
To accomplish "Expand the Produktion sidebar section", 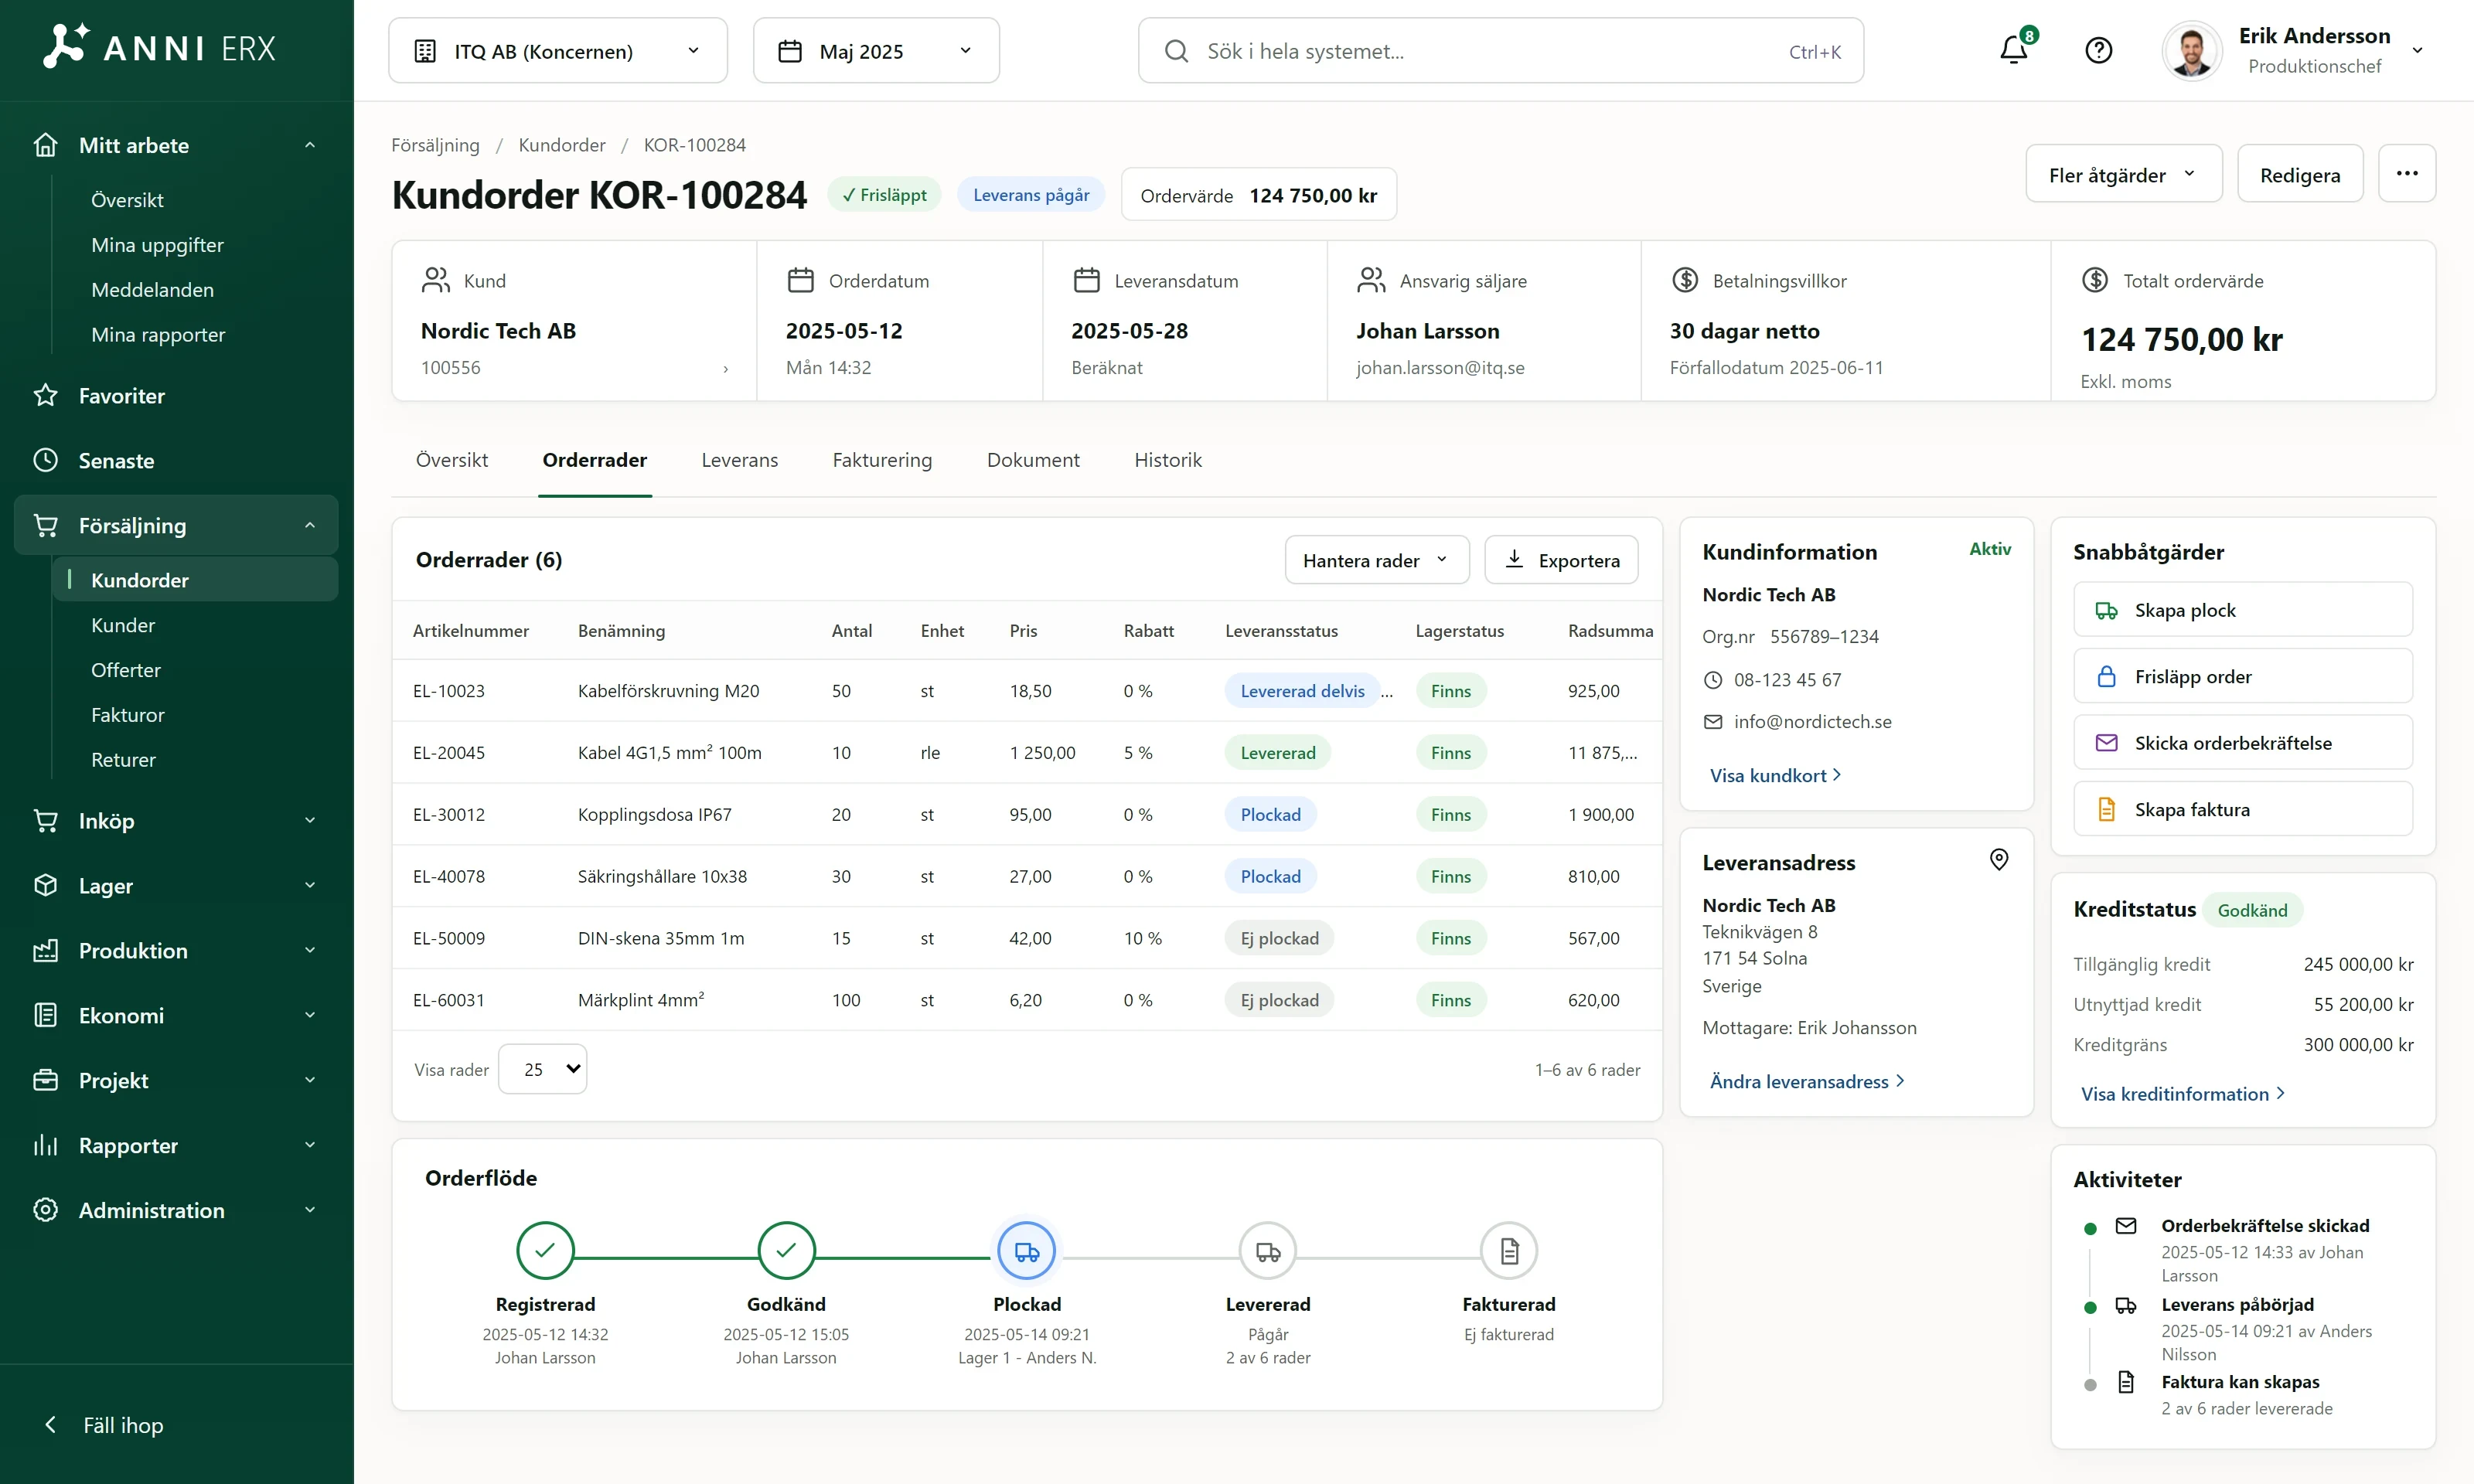I will pyautogui.click(x=176, y=951).
